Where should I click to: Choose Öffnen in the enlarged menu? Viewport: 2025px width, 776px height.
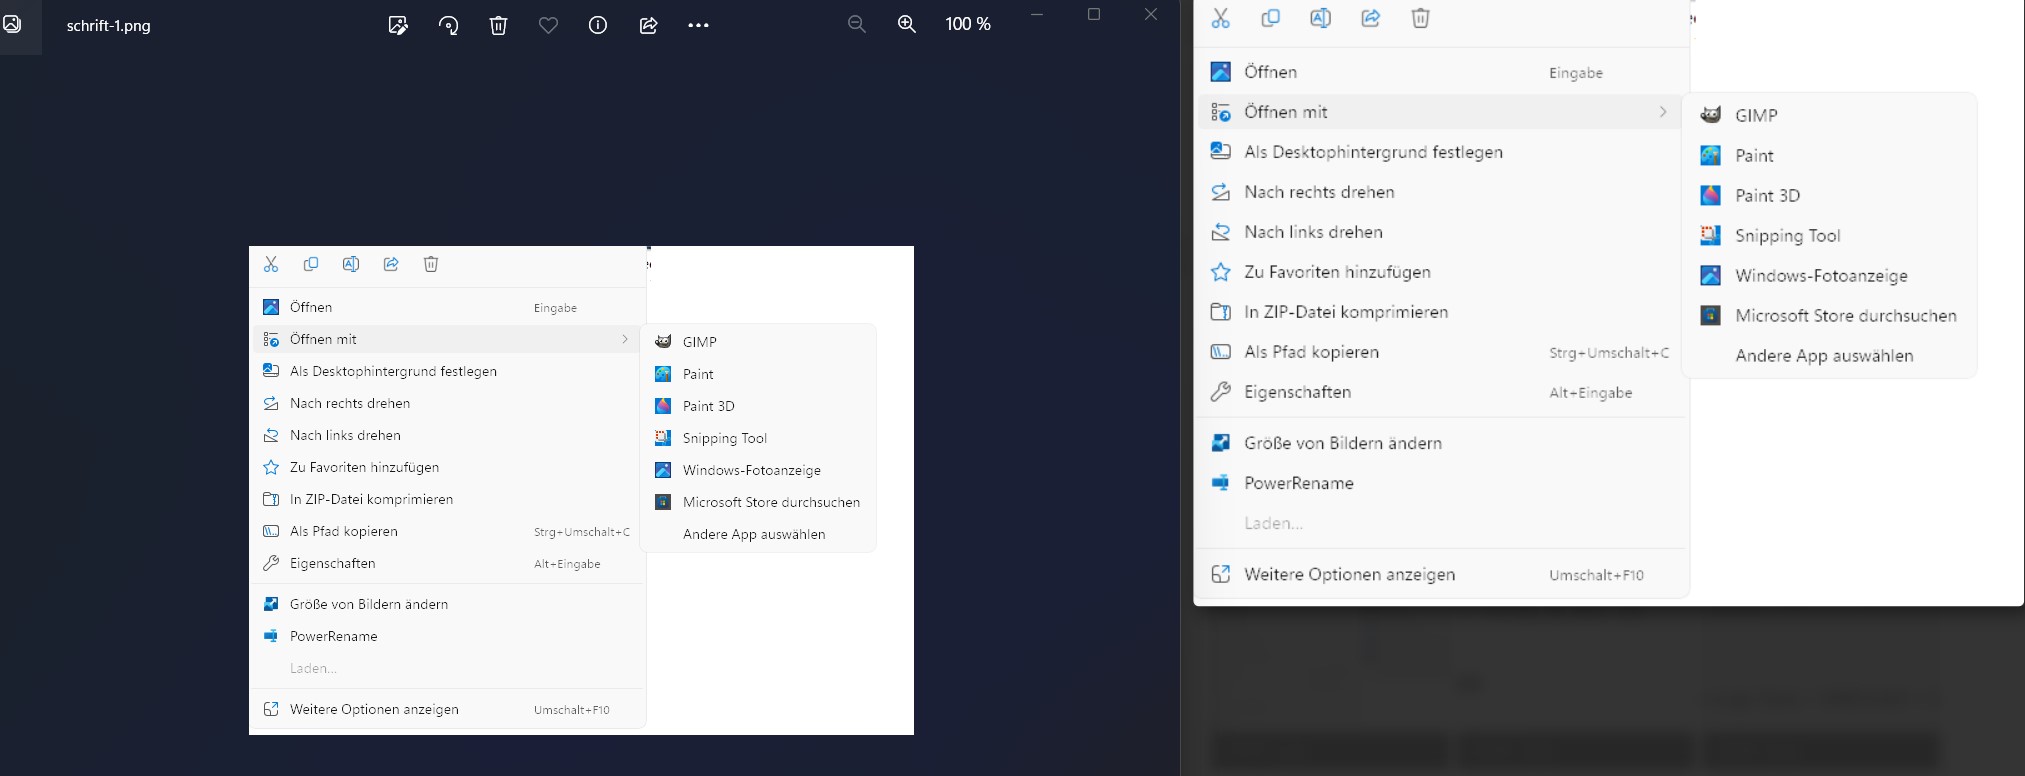pos(1441,72)
